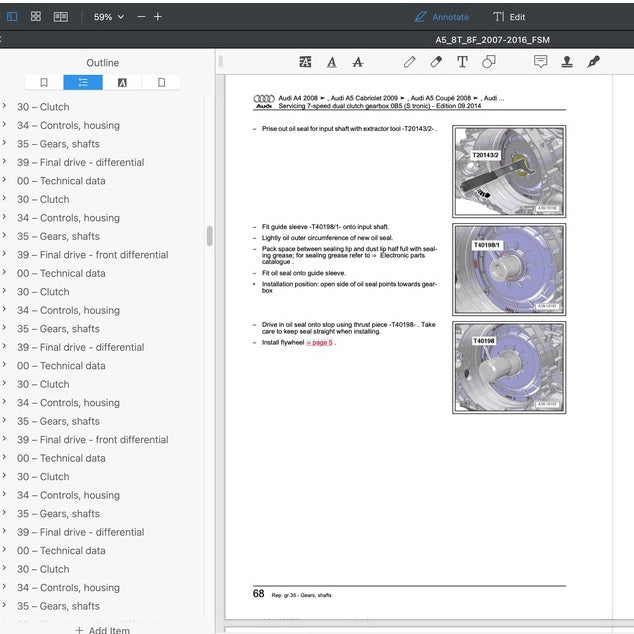The width and height of the screenshot is (634, 634).
Task: Zoom out with the minus button
Action: (141, 17)
